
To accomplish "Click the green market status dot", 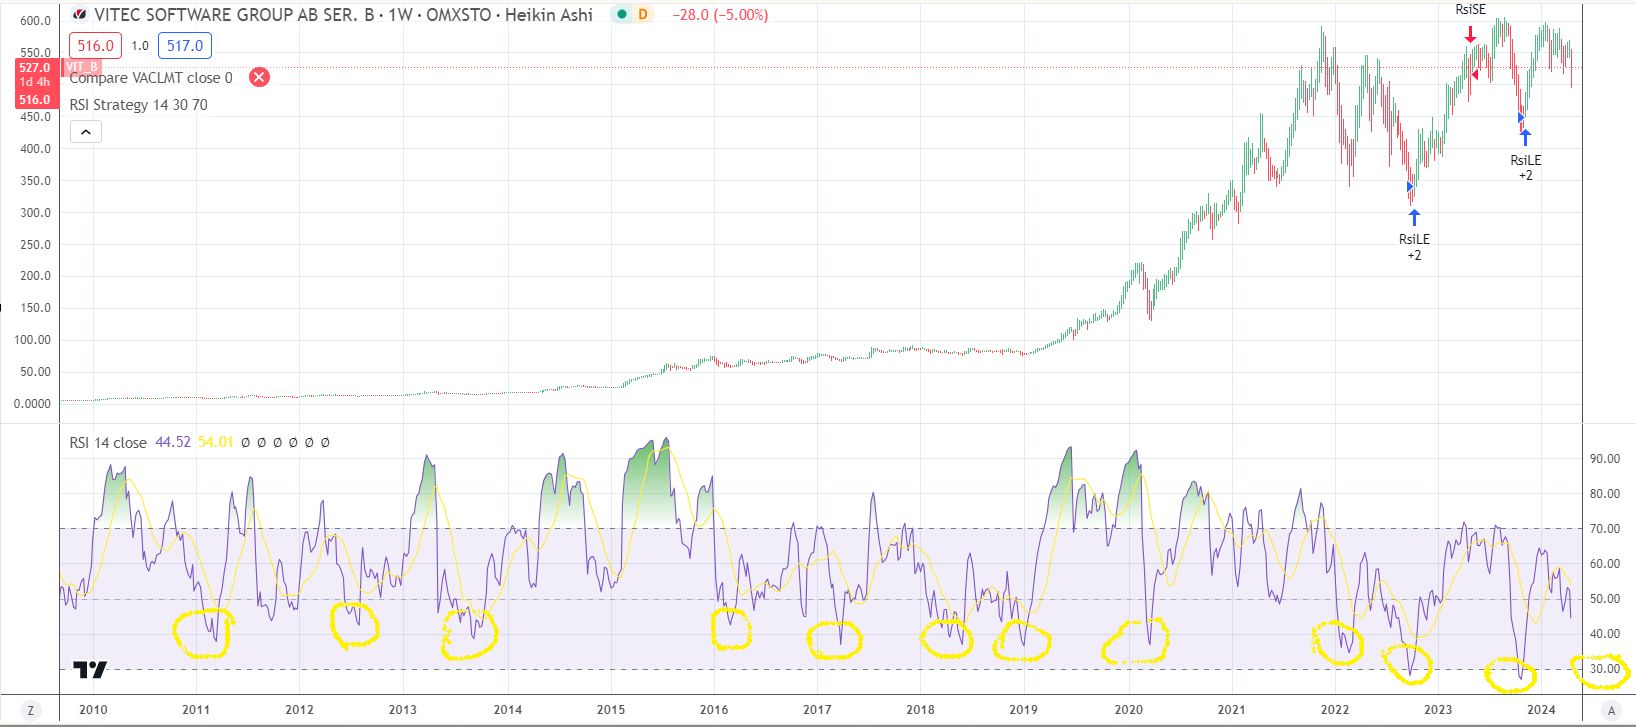I will (x=622, y=15).
